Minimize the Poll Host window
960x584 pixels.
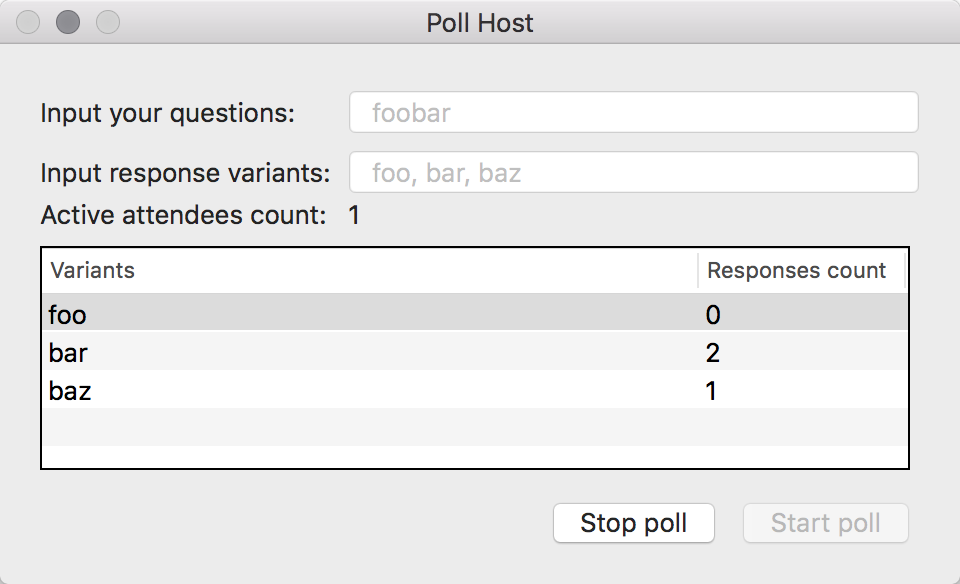68,22
